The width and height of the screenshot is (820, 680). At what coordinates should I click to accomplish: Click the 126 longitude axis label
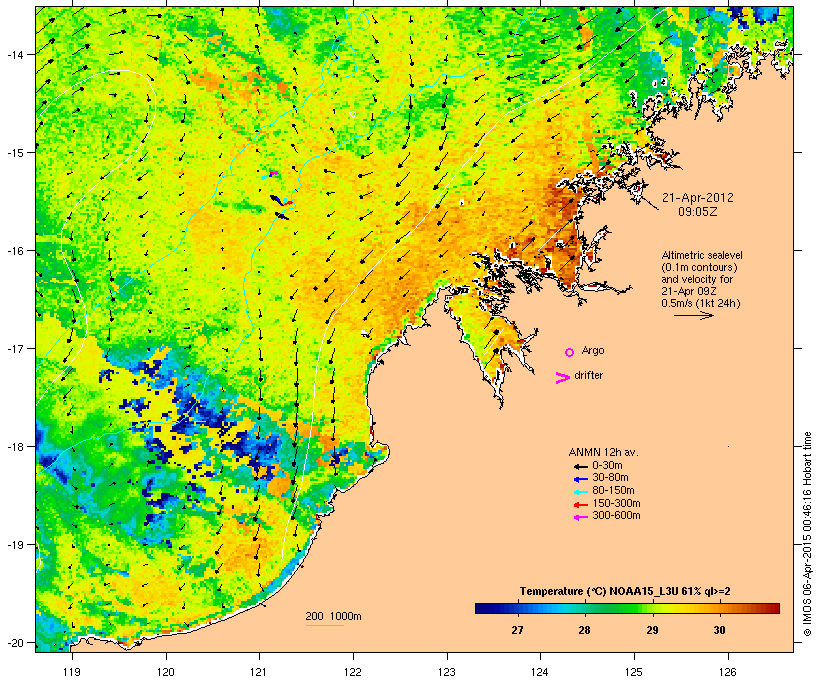(728, 672)
